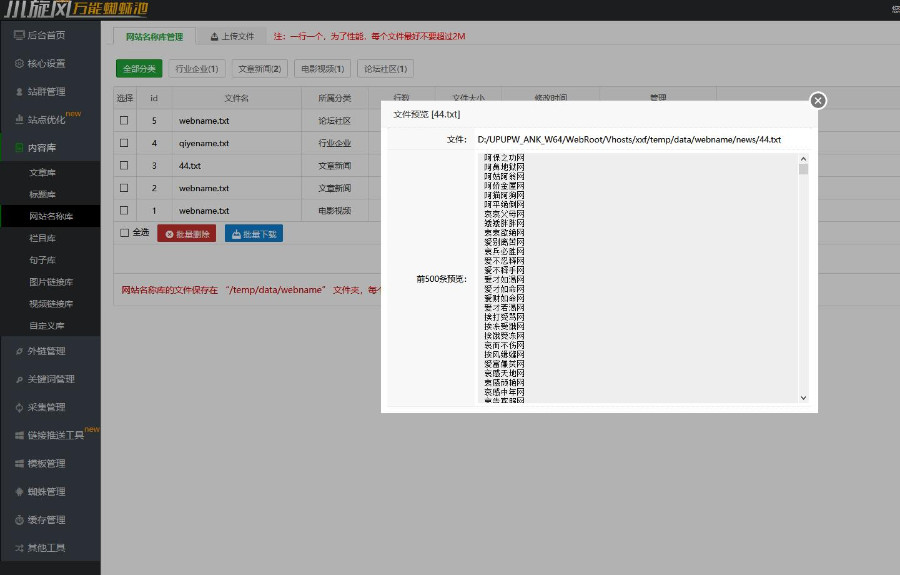Click the 后台首页 monitor icon

coord(19,35)
